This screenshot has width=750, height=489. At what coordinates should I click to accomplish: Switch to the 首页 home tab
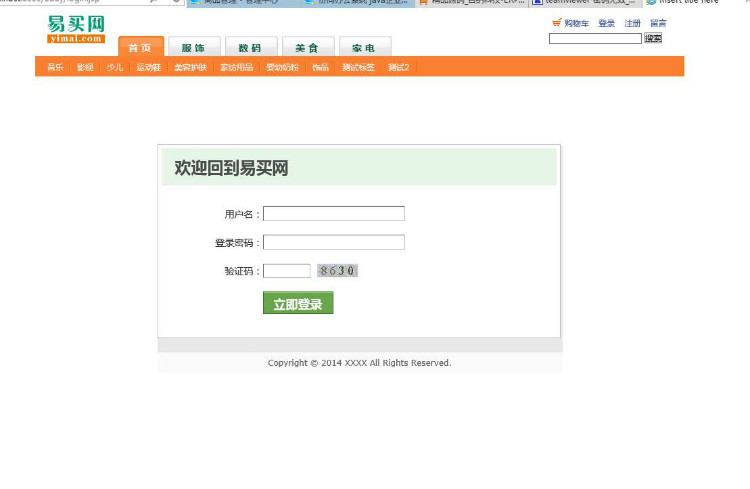click(x=141, y=47)
